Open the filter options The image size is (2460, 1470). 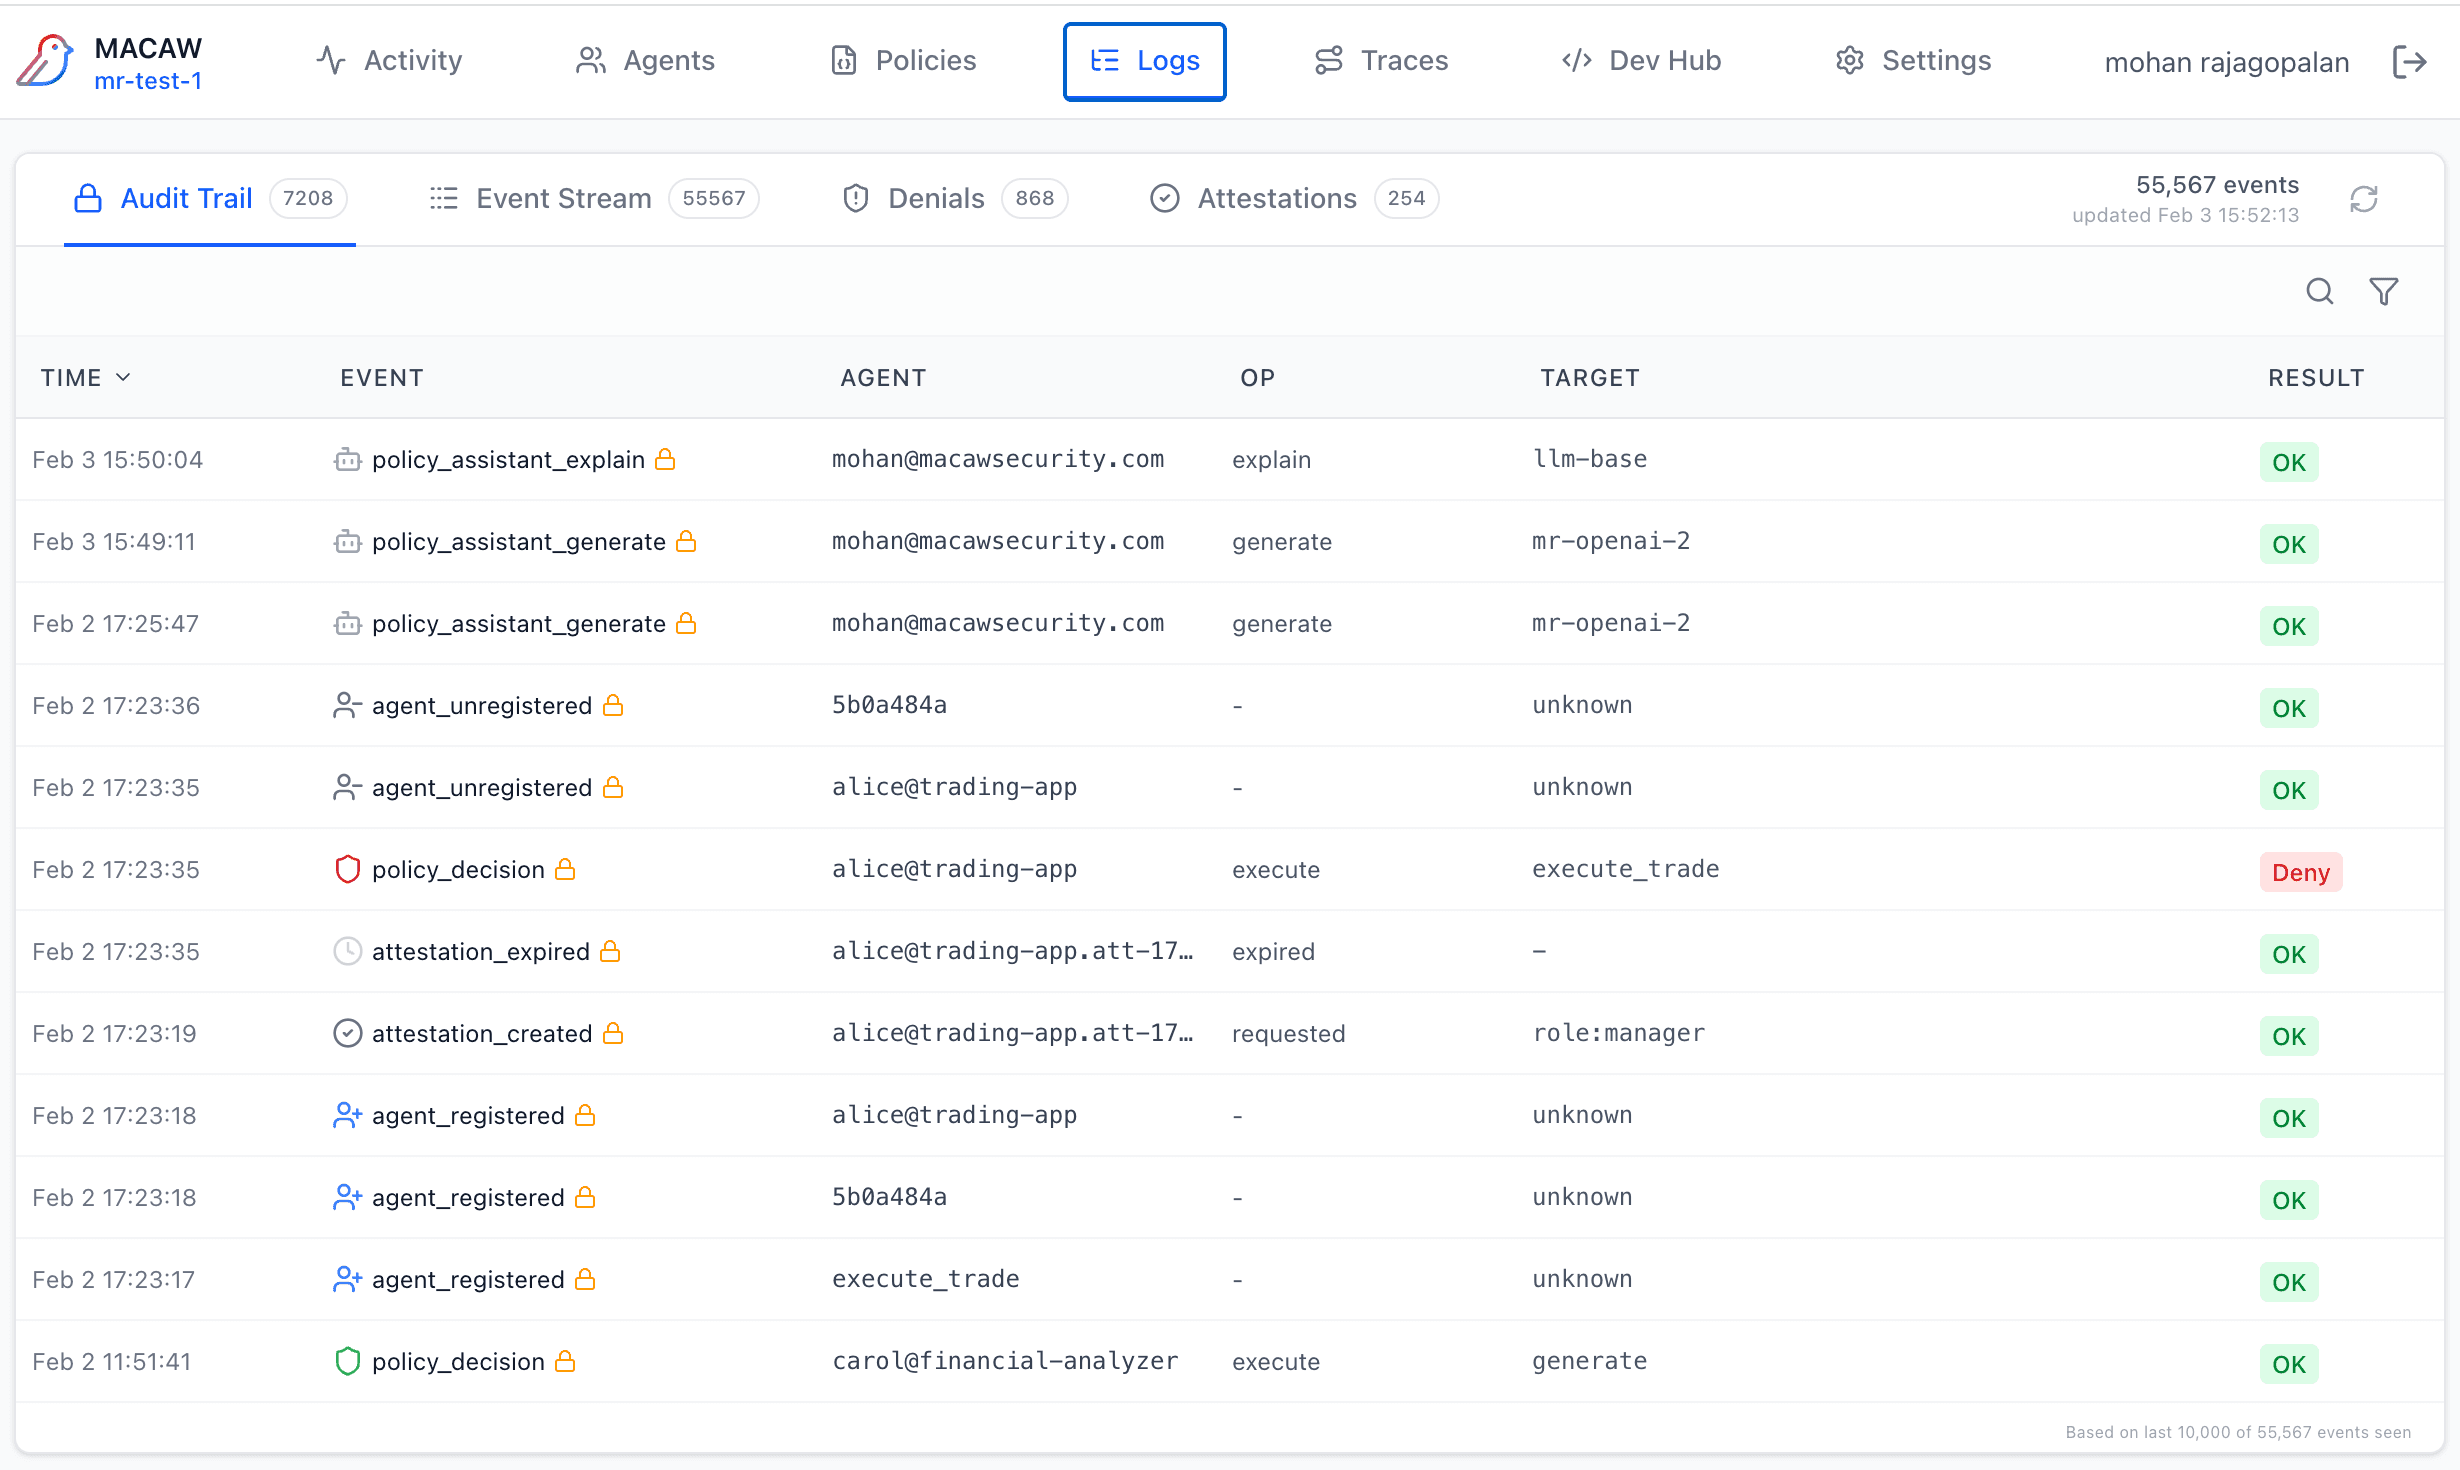2383,291
